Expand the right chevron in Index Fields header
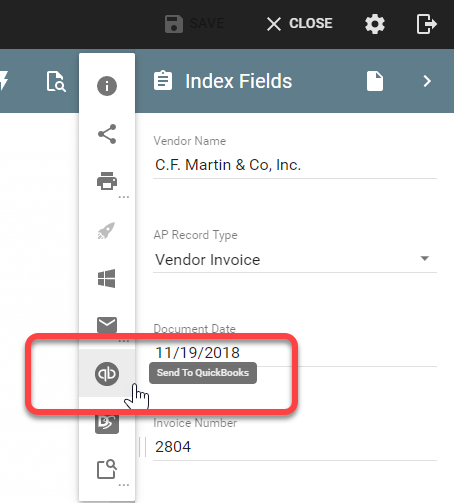Image resolution: width=454 pixels, height=503 pixels. [427, 81]
